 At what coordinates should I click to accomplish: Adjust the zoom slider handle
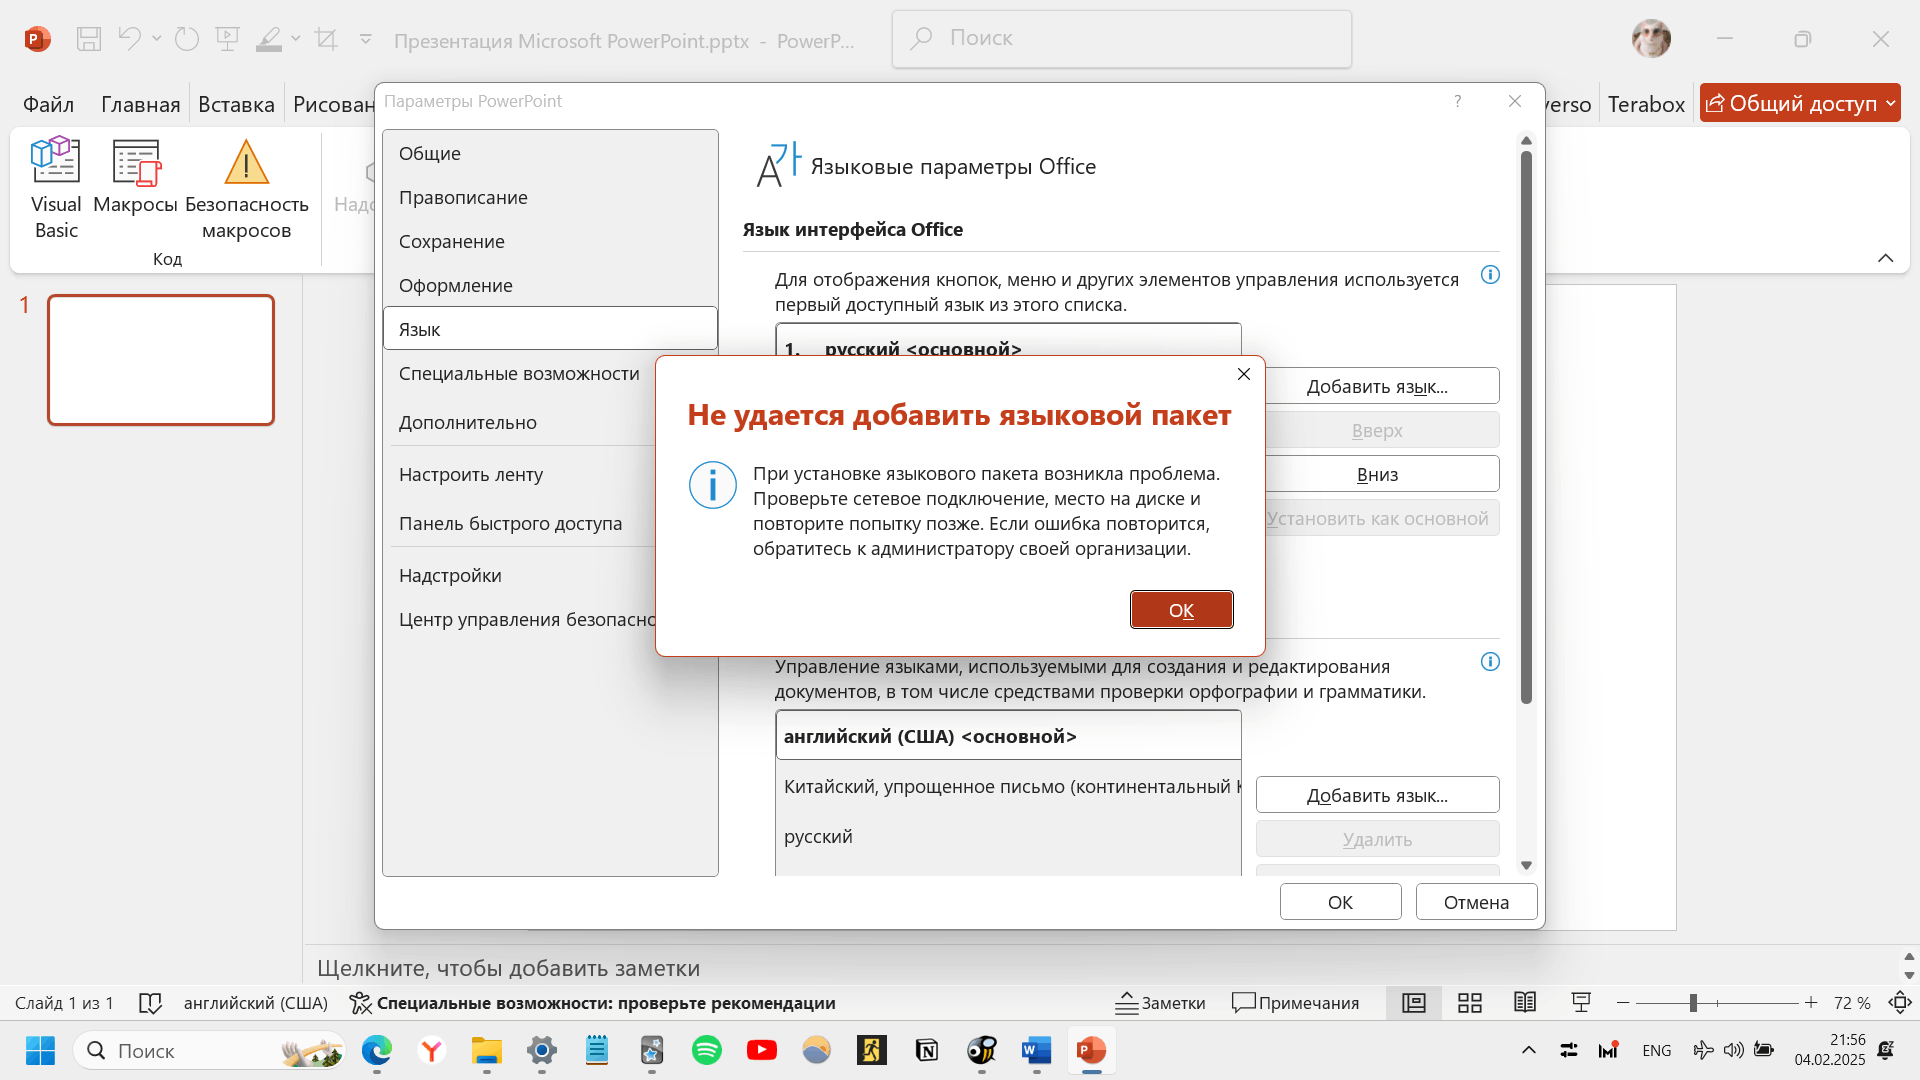pyautogui.click(x=1693, y=1003)
